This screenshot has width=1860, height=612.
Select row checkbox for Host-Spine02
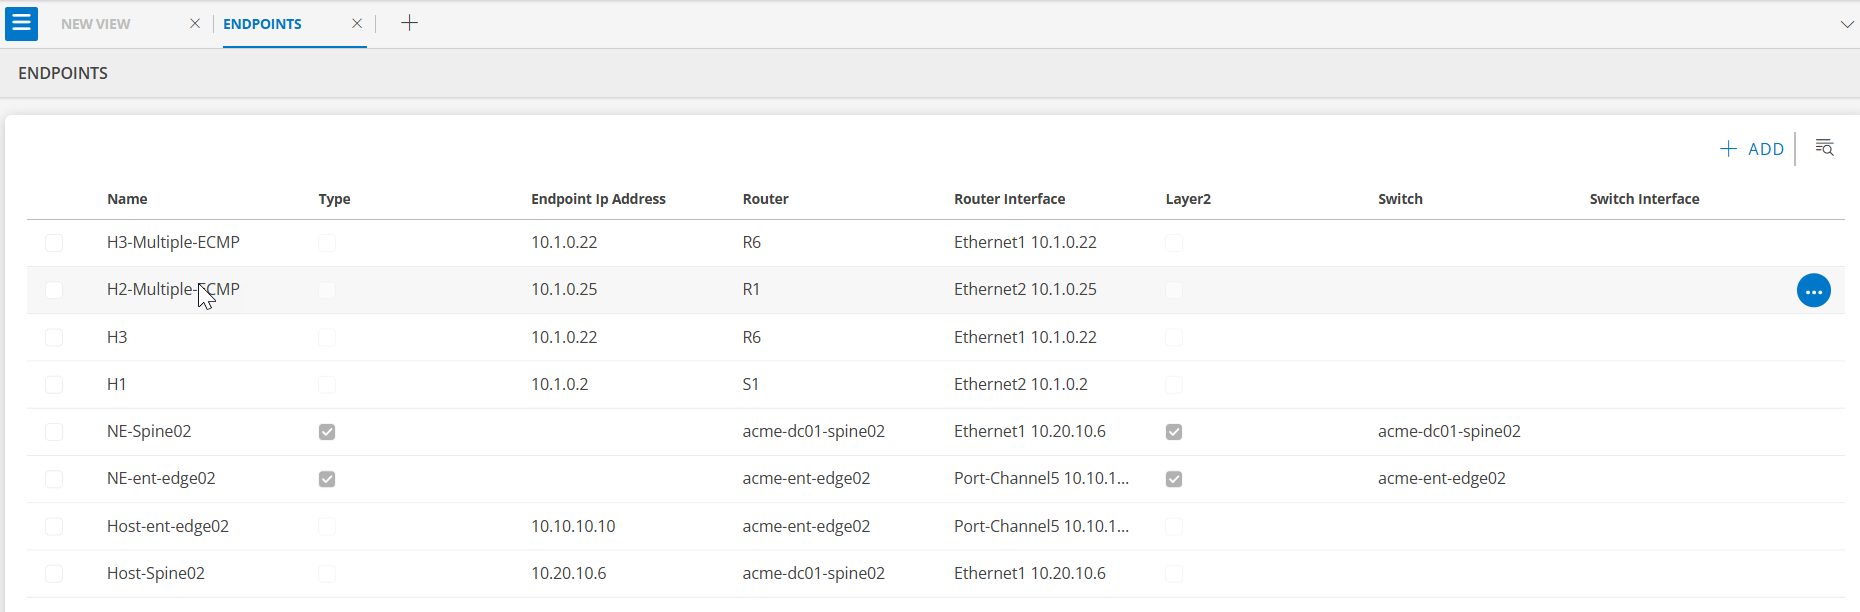[54, 574]
